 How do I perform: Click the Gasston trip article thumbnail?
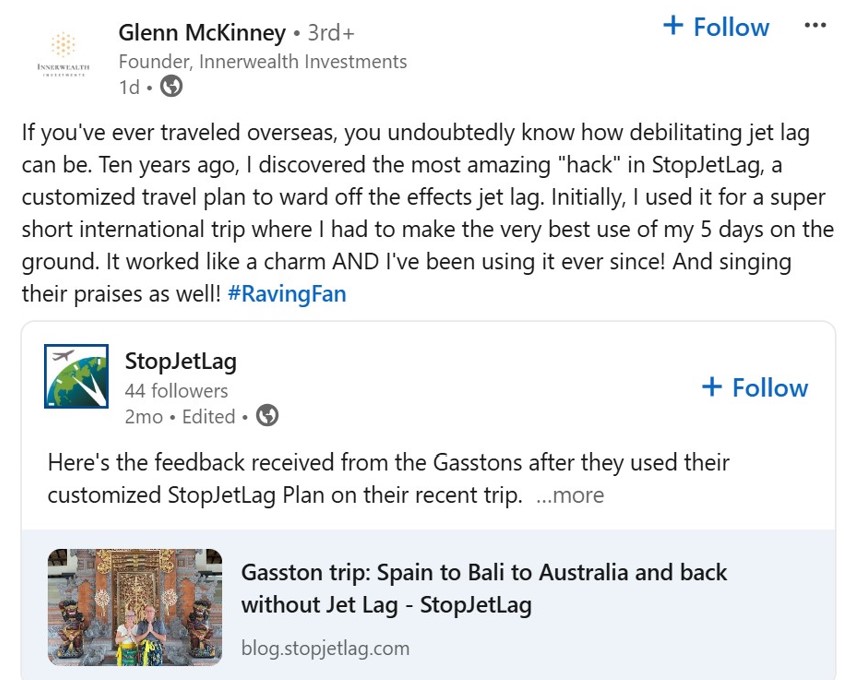coord(135,607)
